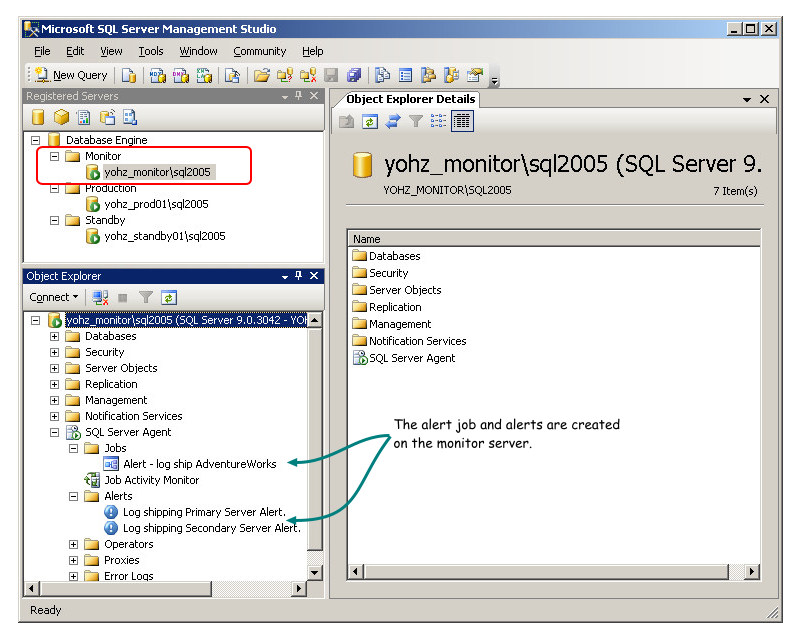Click the Registered Servers toolbar icon
The image size is (786, 639).
click(x=382, y=75)
